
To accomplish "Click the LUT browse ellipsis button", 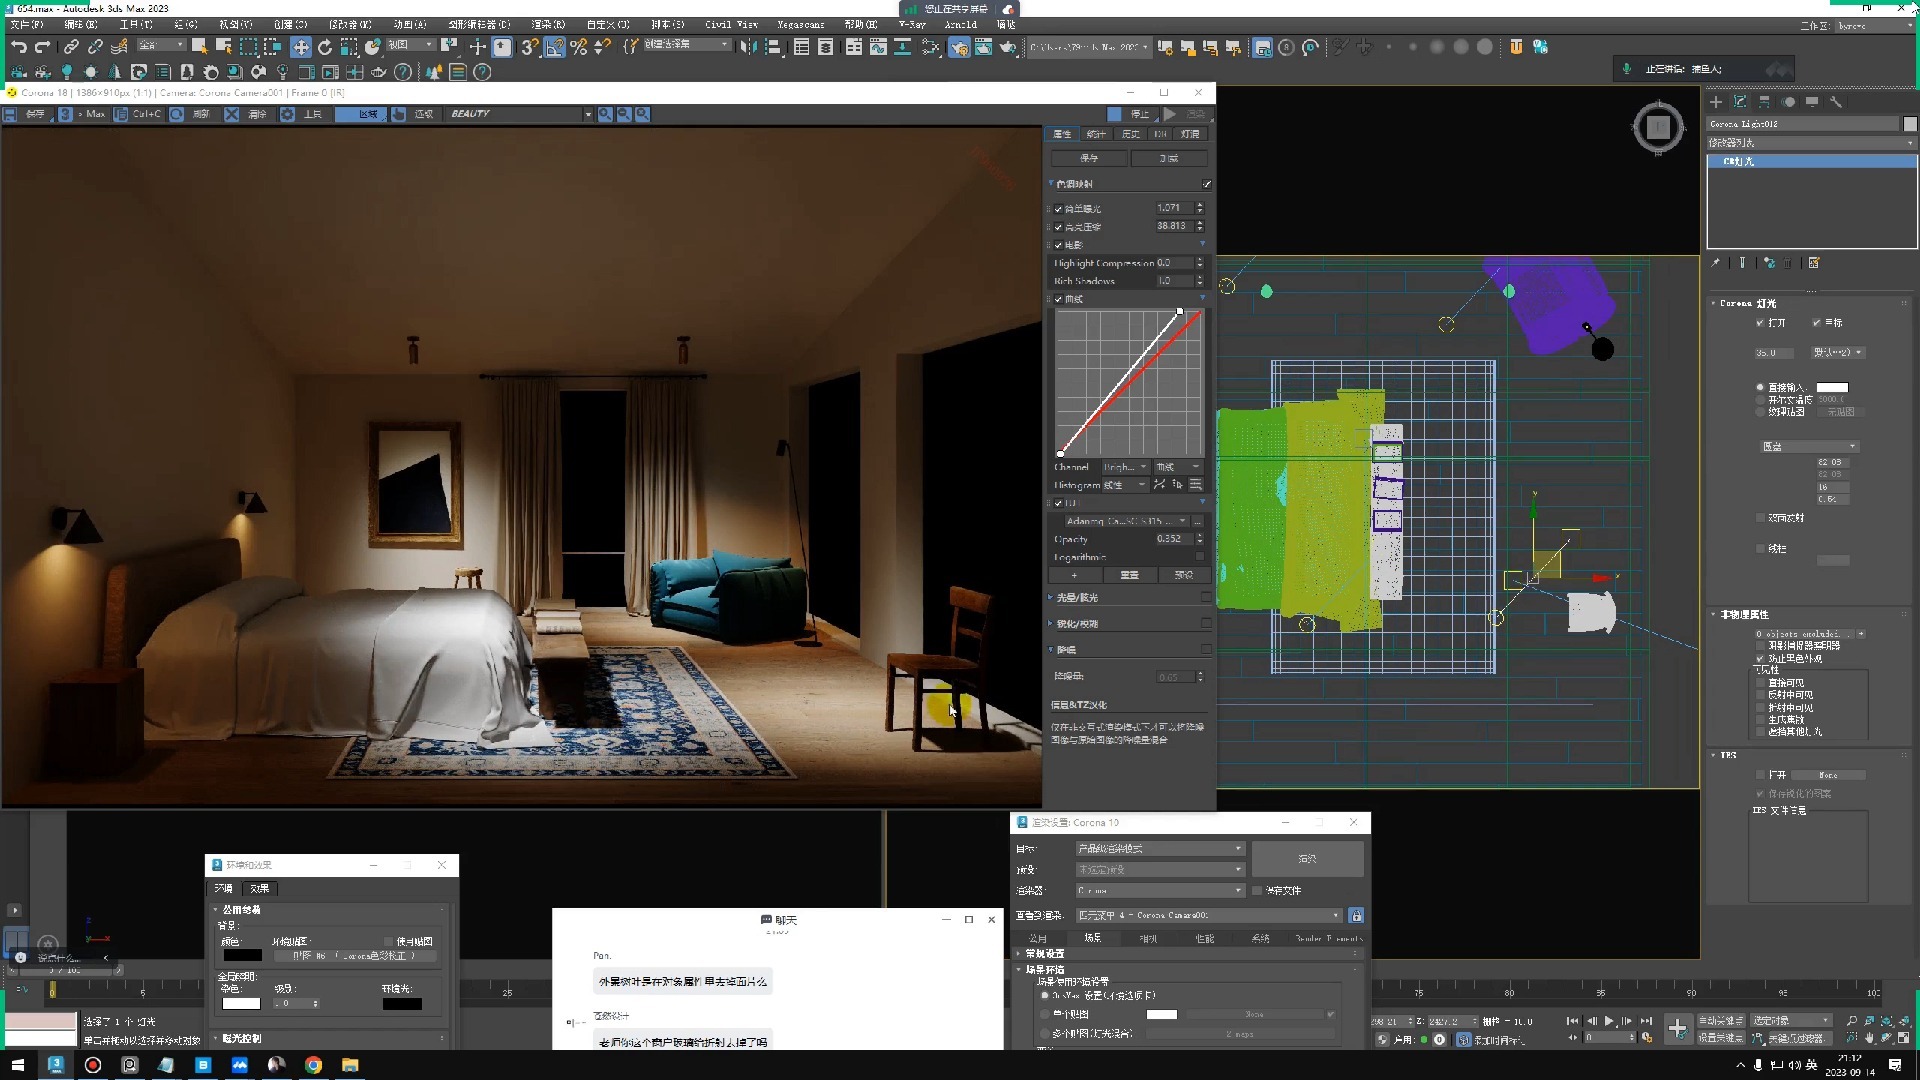I will pos(1198,521).
